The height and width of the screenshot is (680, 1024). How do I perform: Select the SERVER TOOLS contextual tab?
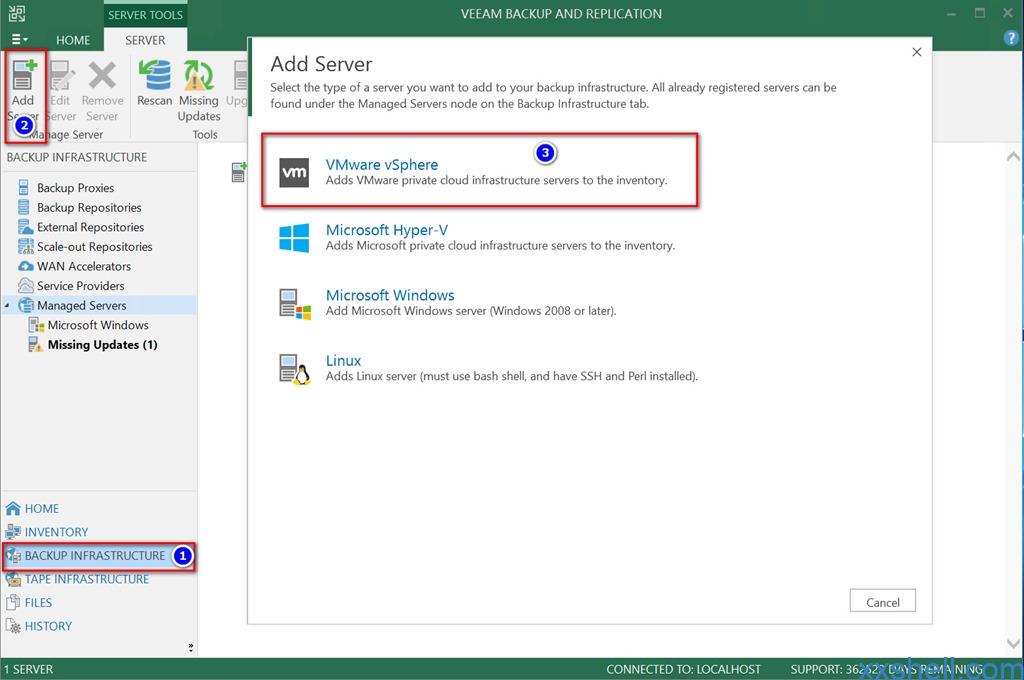145,14
